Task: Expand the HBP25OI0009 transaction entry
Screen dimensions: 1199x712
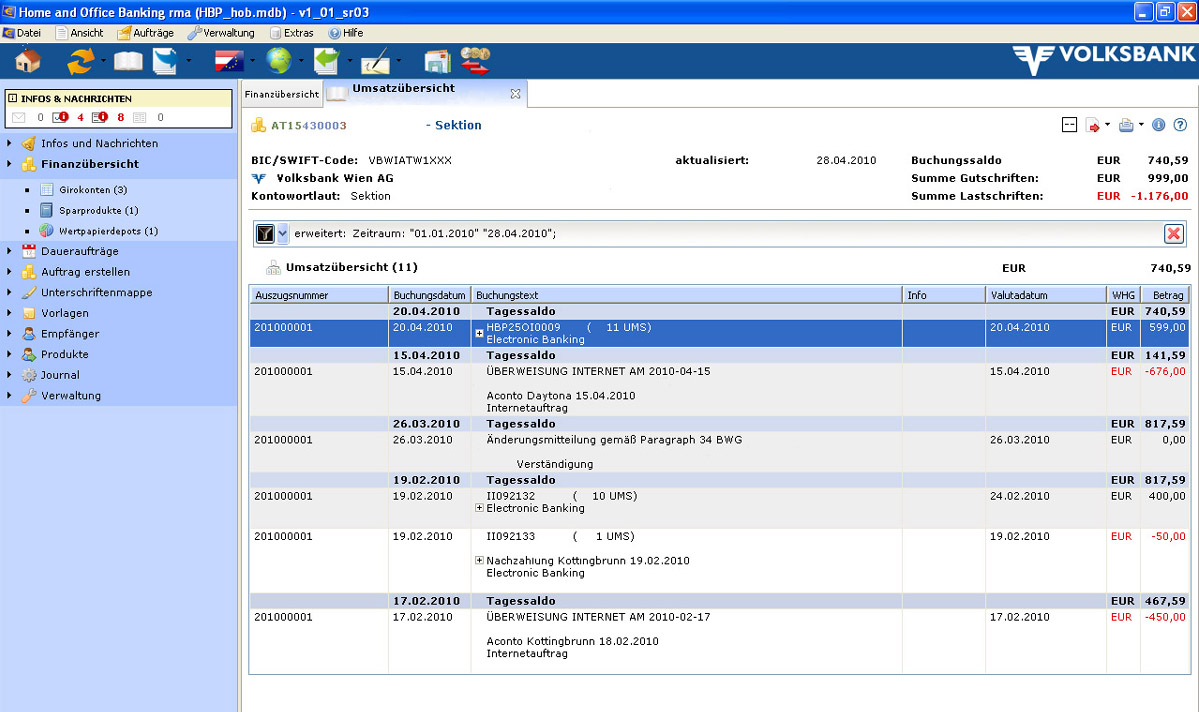Action: pyautogui.click(x=480, y=333)
